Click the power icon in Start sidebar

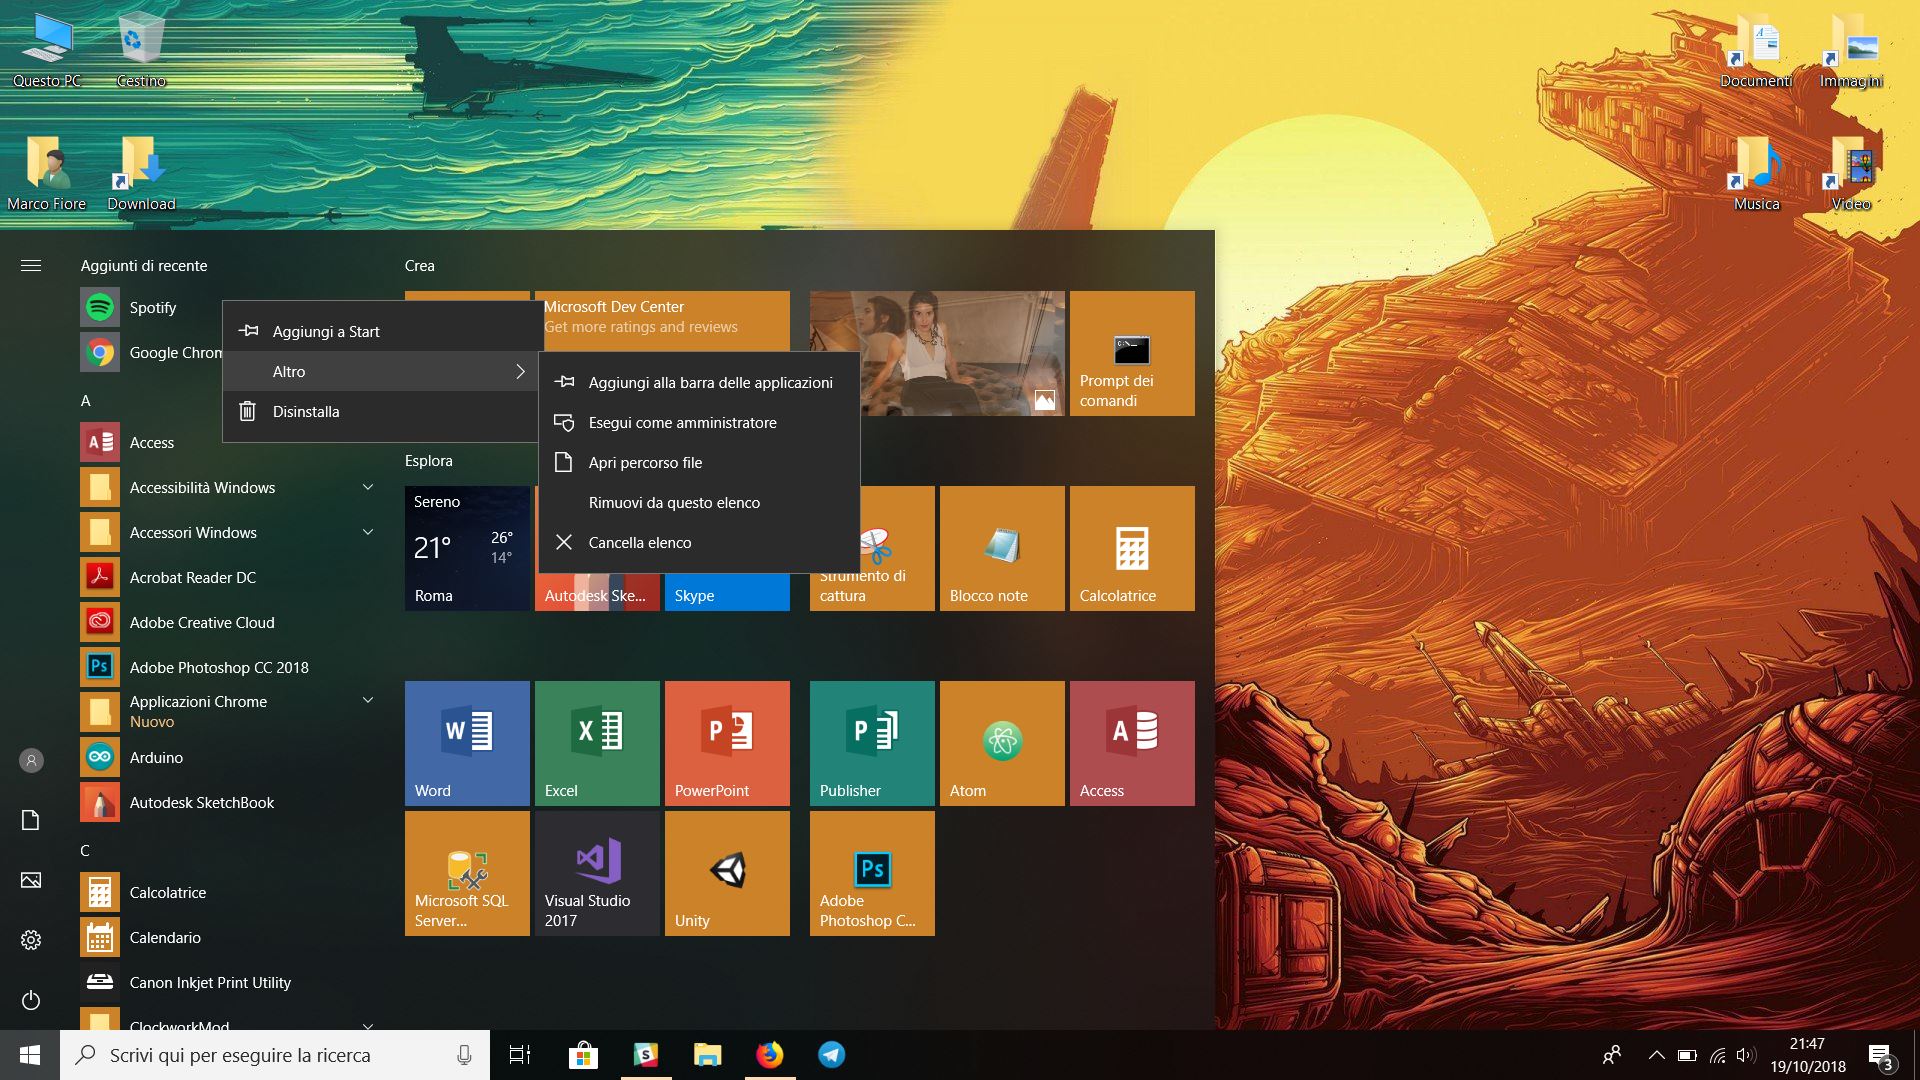click(x=31, y=1001)
